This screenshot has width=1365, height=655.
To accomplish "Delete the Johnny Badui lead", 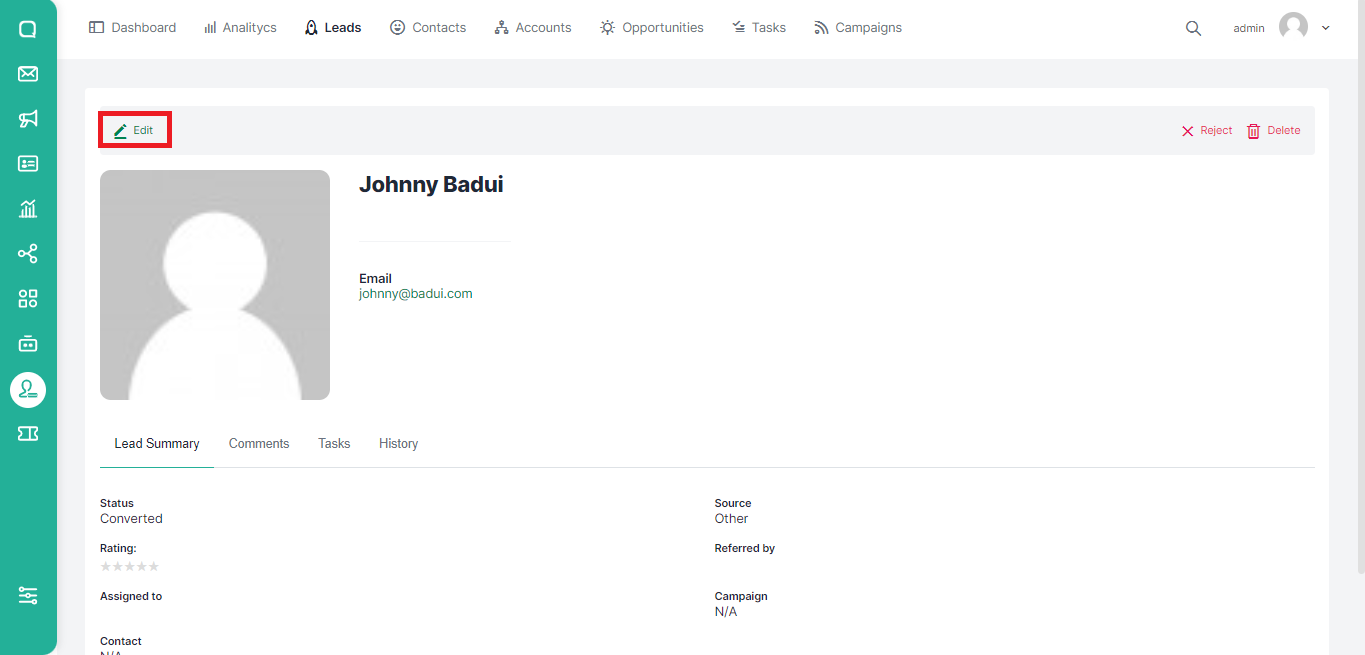I will point(1274,131).
